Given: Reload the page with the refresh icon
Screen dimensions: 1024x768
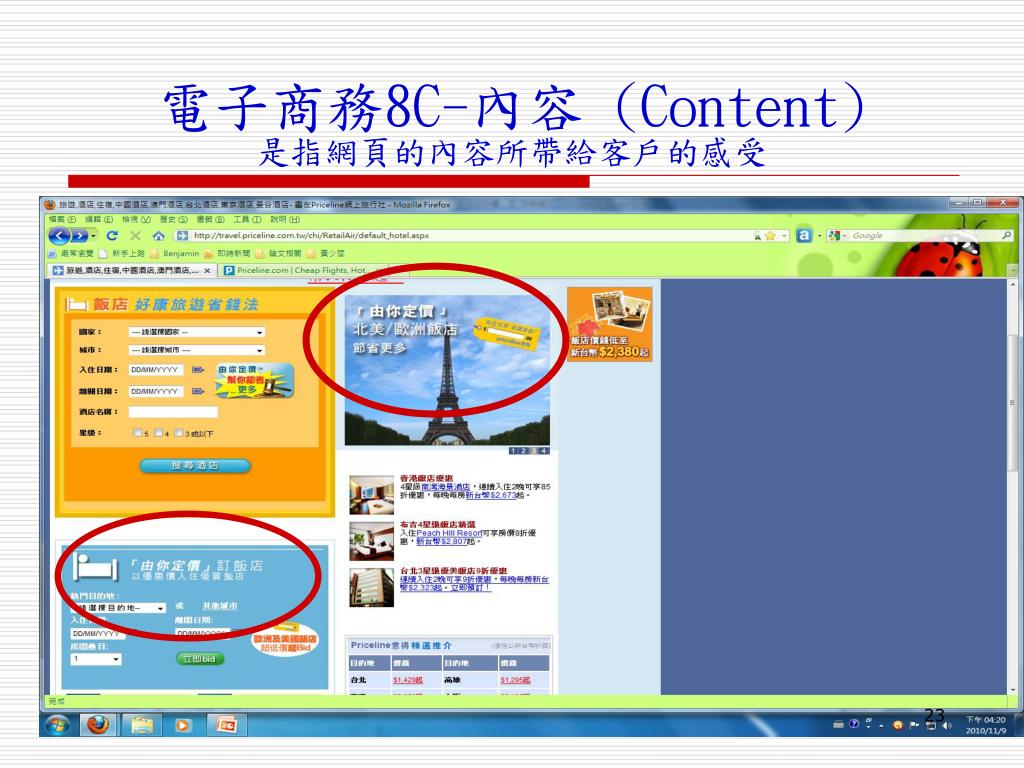Looking at the screenshot, I should click(112, 236).
